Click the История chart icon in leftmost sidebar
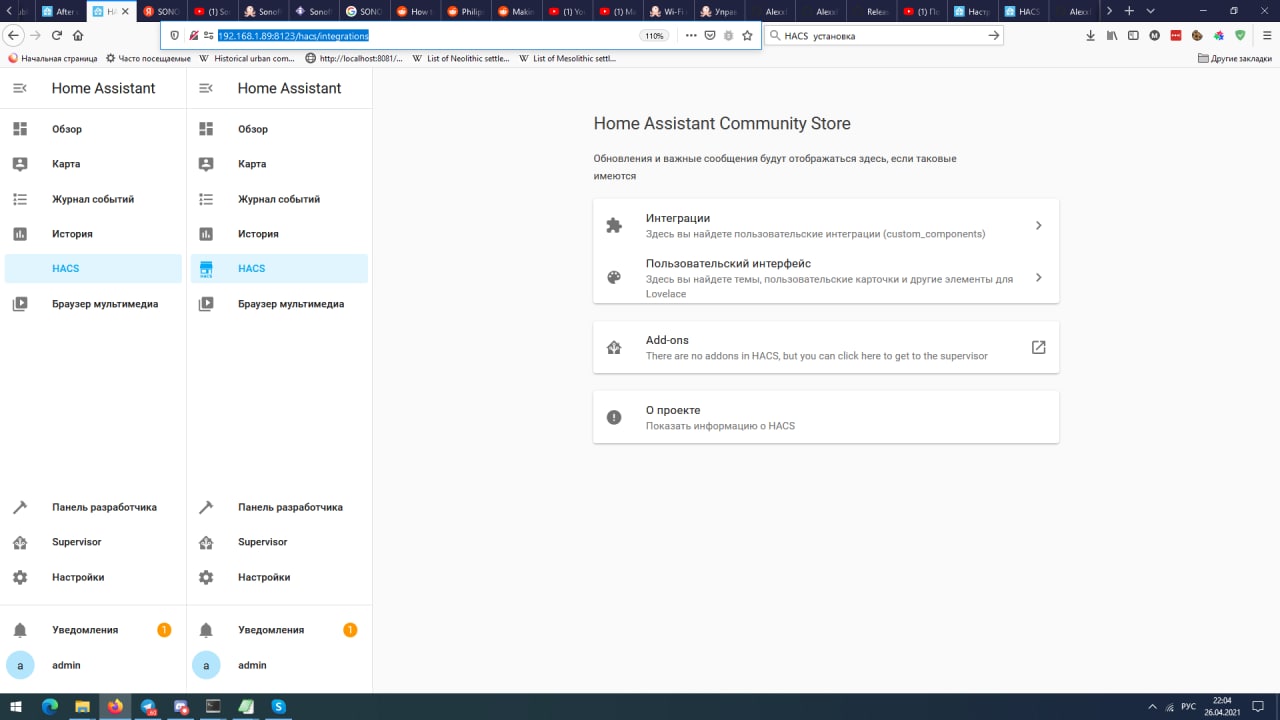 tap(20, 234)
